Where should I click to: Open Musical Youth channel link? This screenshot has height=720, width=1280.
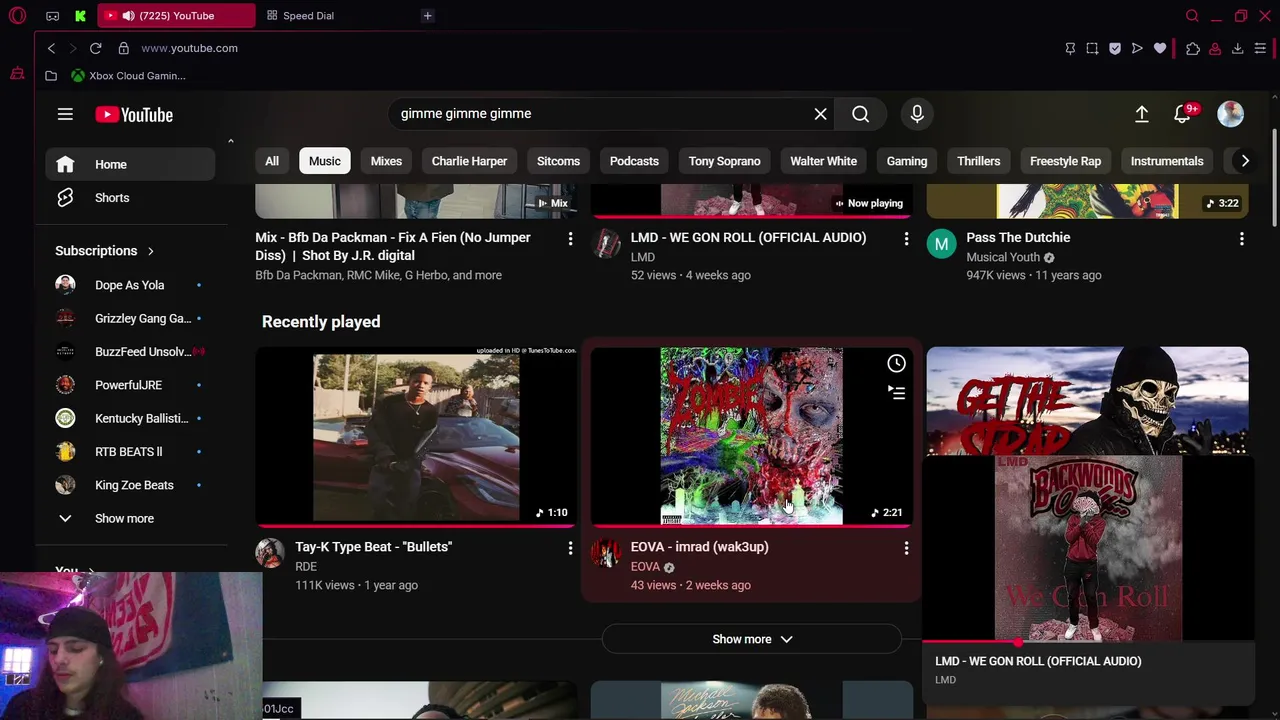tap(1003, 257)
